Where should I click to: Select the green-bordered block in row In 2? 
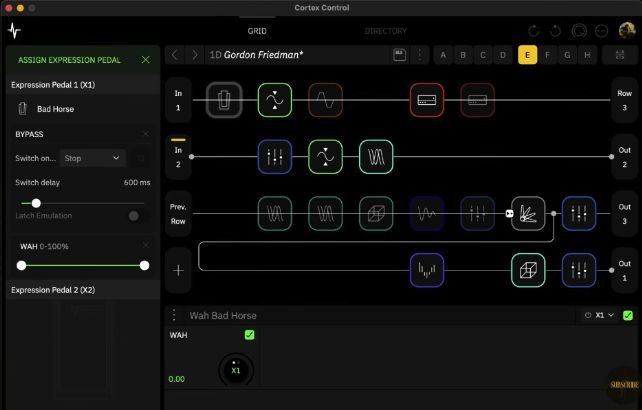[326, 157]
